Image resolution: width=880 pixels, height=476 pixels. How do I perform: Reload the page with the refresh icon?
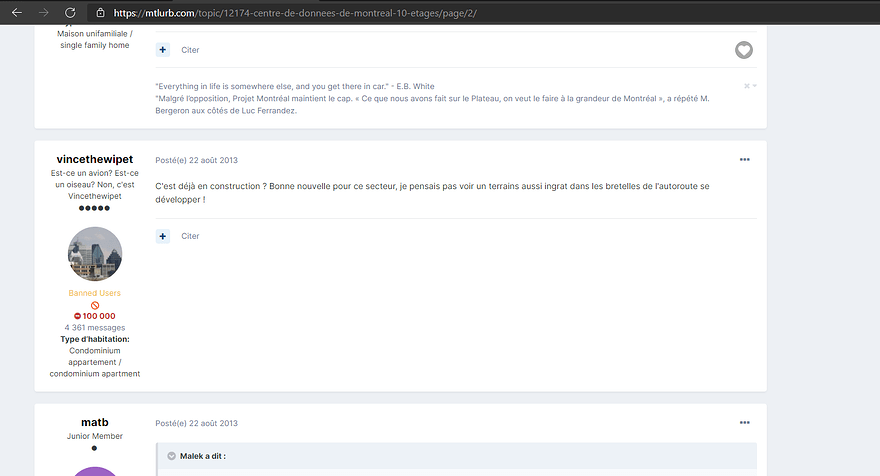70,12
